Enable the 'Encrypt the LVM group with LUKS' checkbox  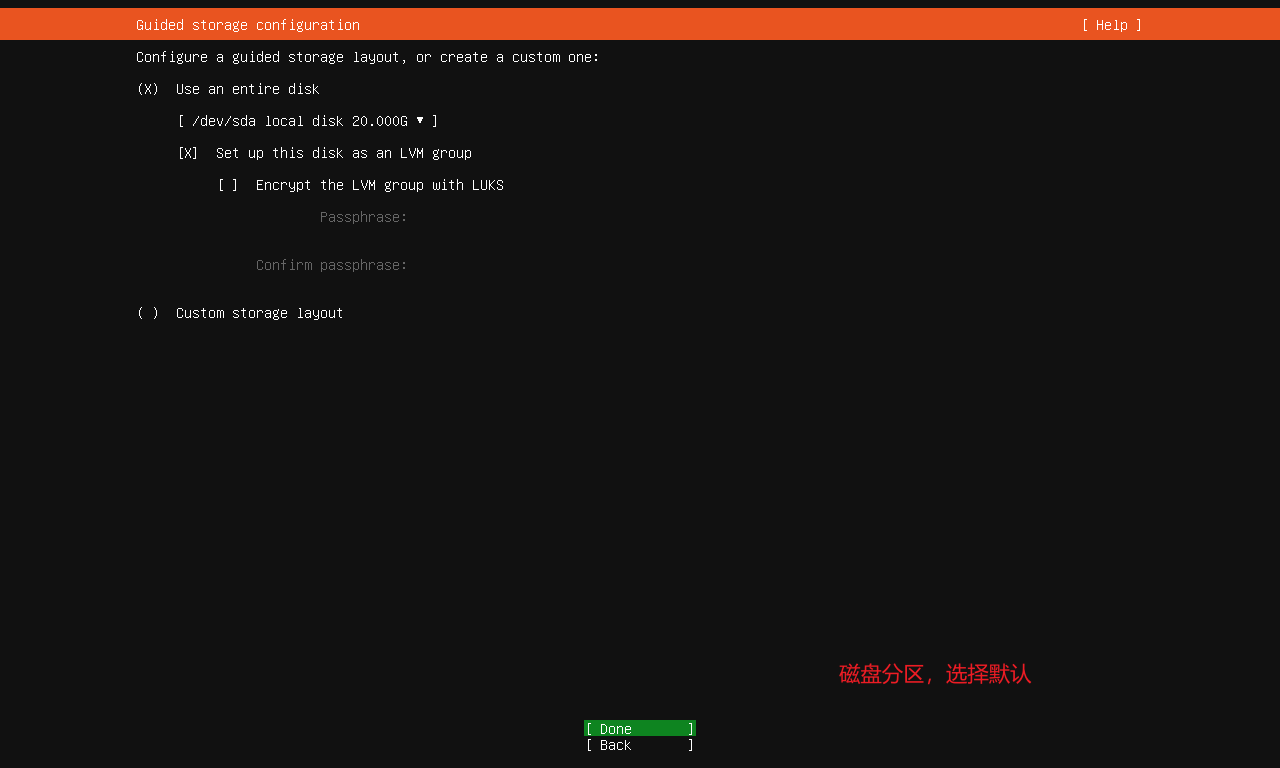click(x=228, y=185)
